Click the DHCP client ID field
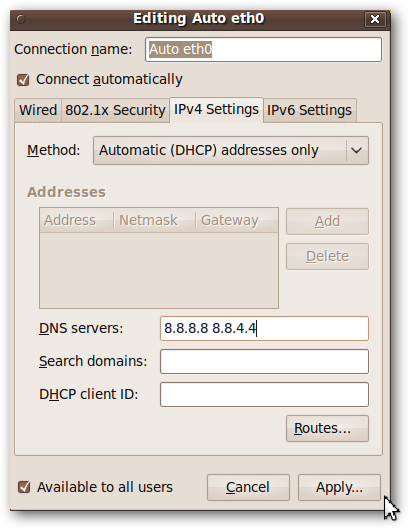This screenshot has height=529, width=409. click(264, 394)
